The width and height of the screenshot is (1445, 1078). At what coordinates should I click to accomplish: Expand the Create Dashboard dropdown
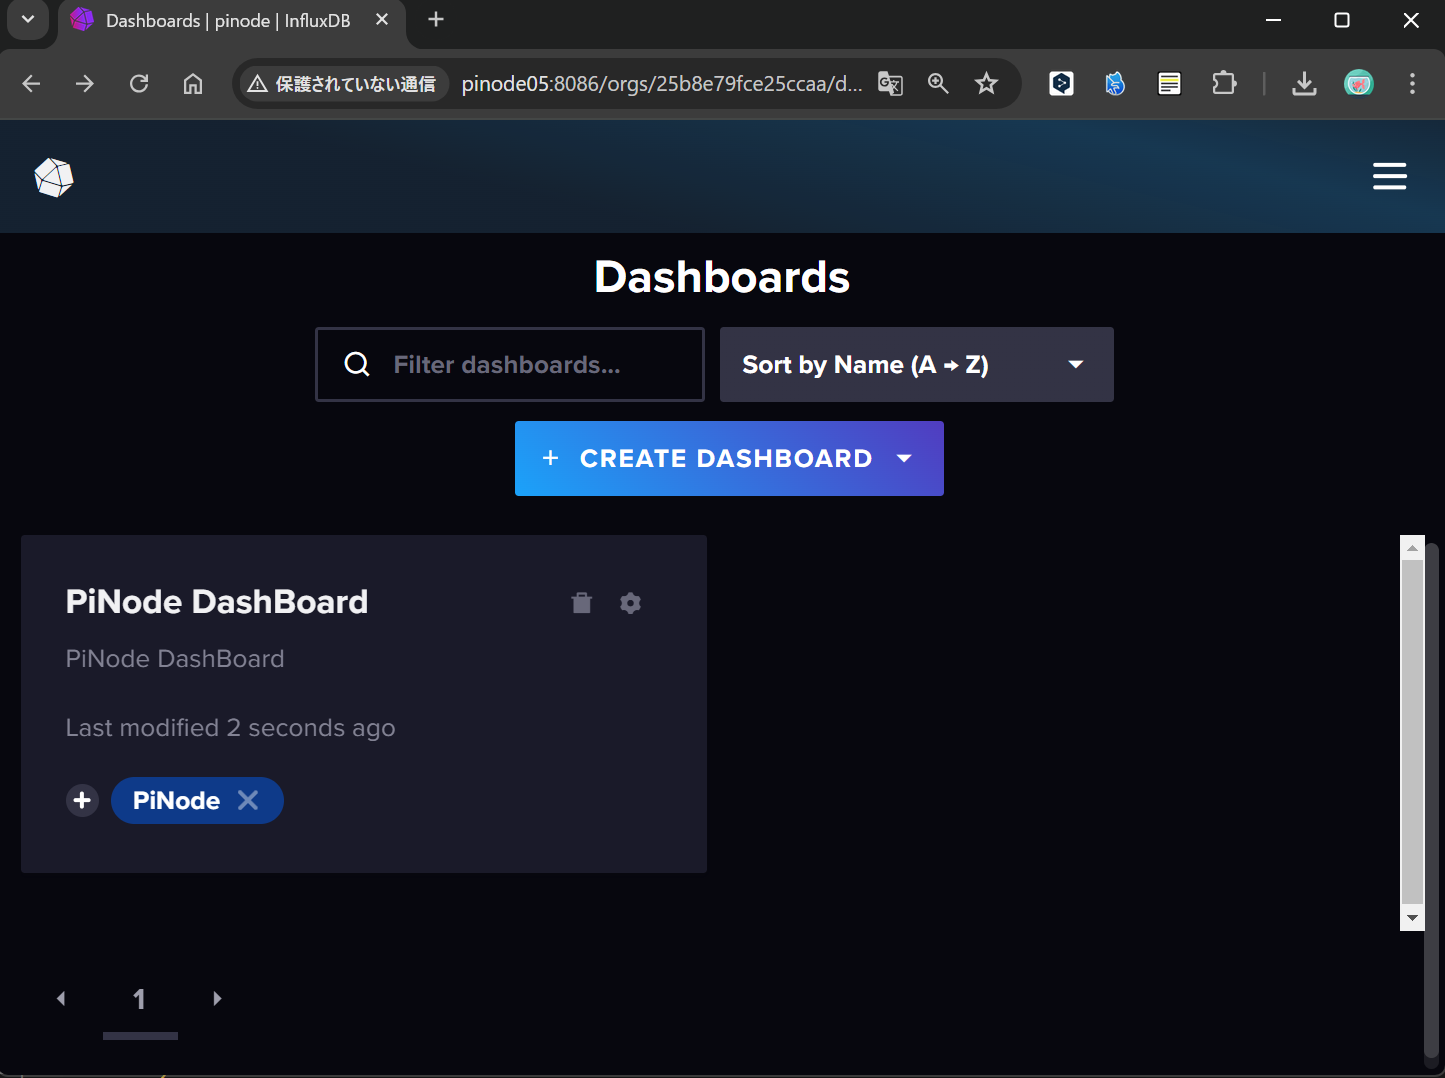point(904,458)
